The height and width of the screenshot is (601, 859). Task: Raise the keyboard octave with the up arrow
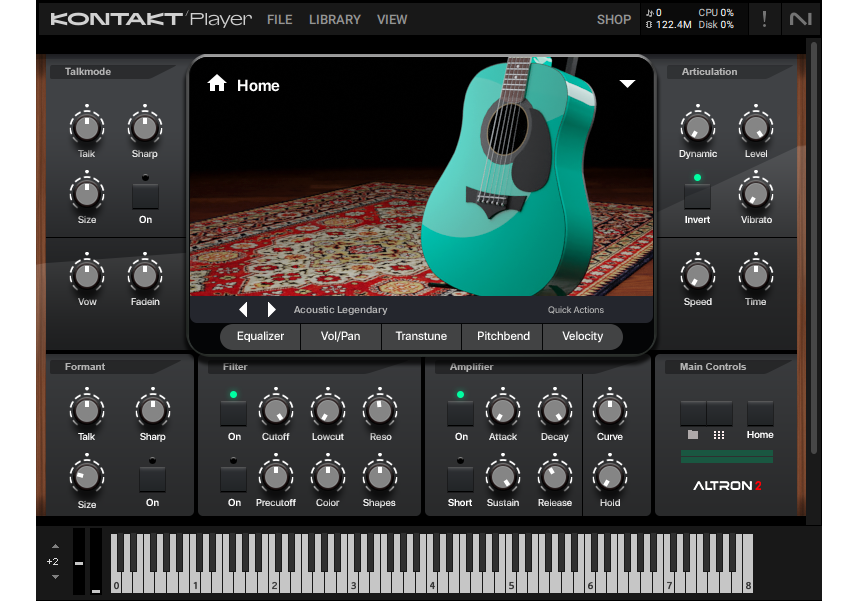55,546
